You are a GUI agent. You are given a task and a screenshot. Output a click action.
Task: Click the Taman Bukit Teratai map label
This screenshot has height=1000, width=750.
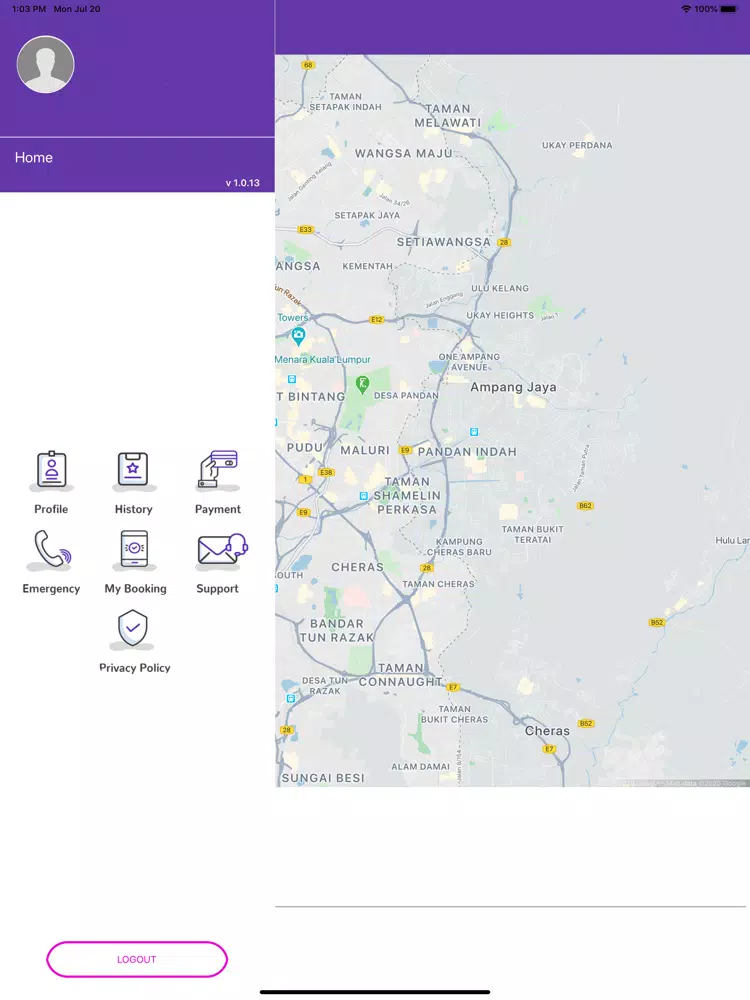[533, 534]
